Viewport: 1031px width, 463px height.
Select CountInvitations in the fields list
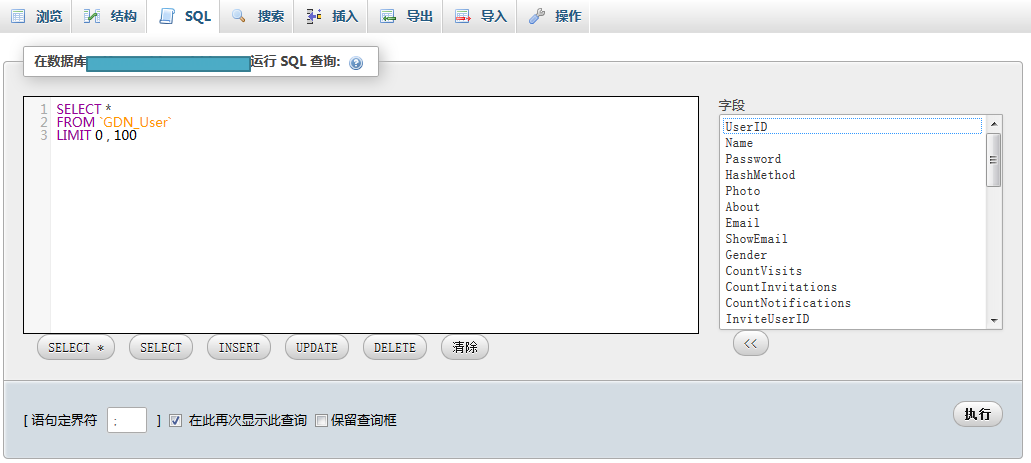click(853, 287)
